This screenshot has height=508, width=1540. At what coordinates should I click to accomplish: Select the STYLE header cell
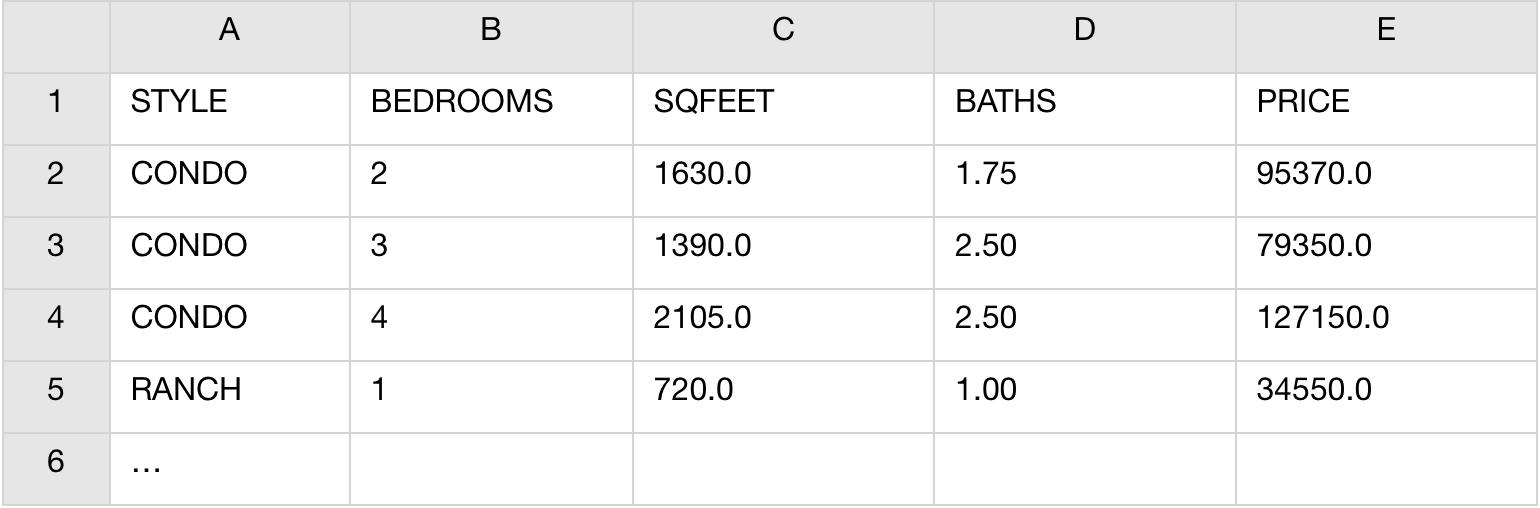[x=229, y=101]
